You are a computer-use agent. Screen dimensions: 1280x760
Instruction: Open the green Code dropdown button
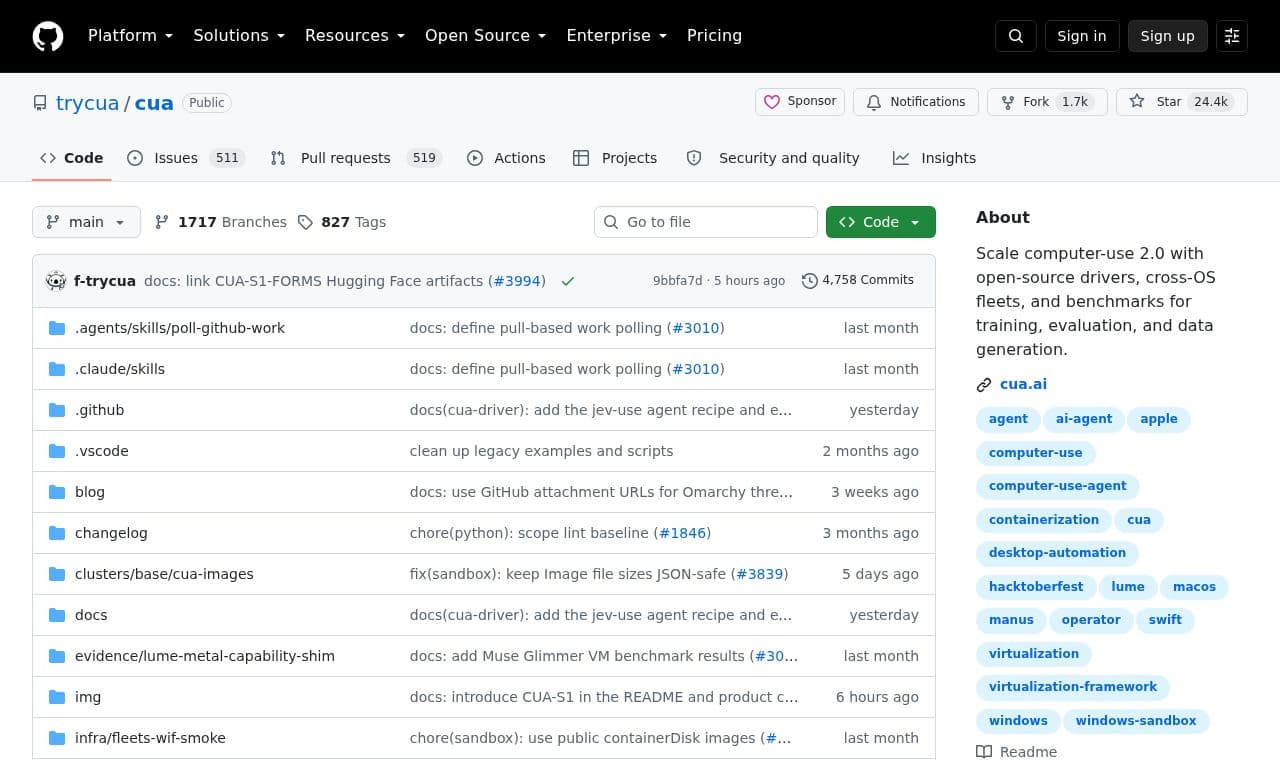pos(881,222)
